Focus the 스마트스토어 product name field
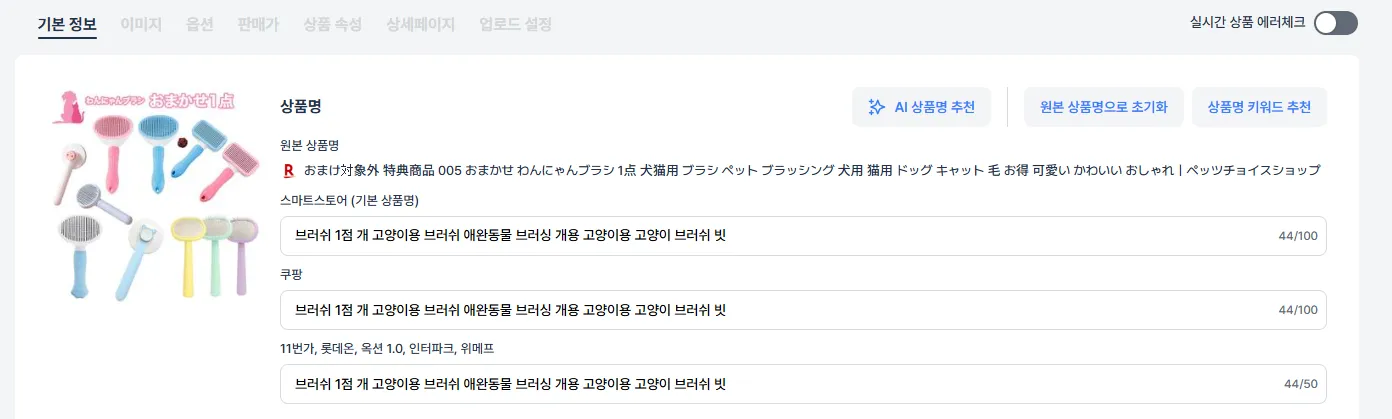 803,236
